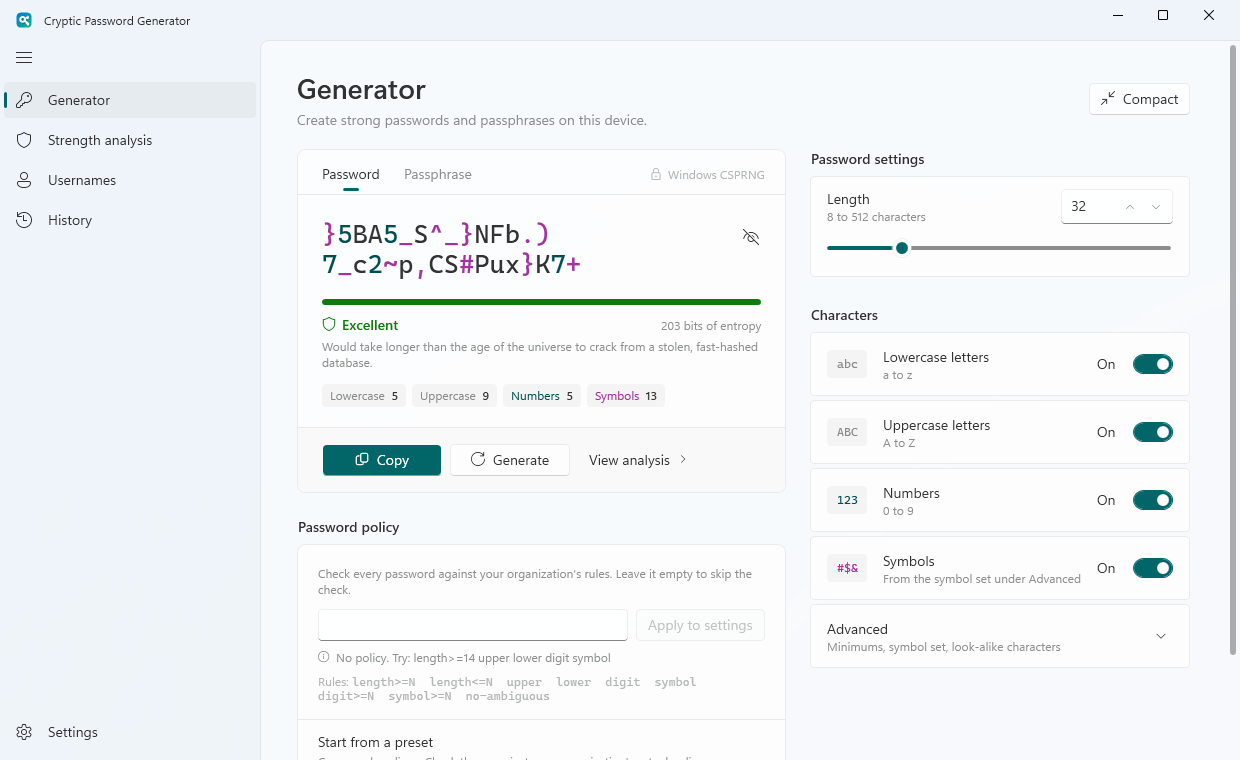Click the 123 numbers icon
This screenshot has height=760, width=1240.
[x=847, y=500]
